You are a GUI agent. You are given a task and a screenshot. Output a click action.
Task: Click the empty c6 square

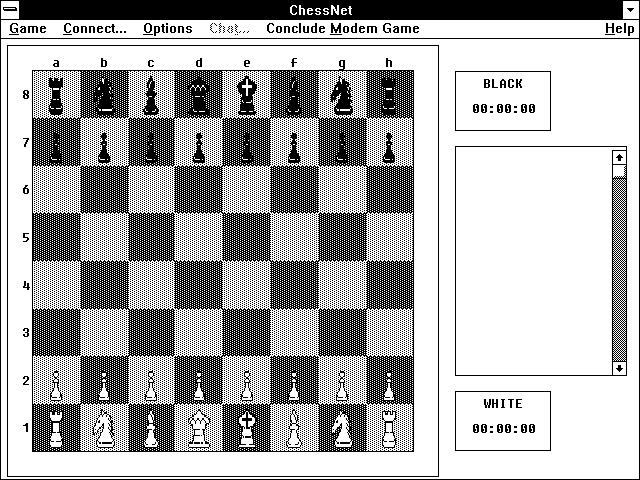click(x=151, y=190)
